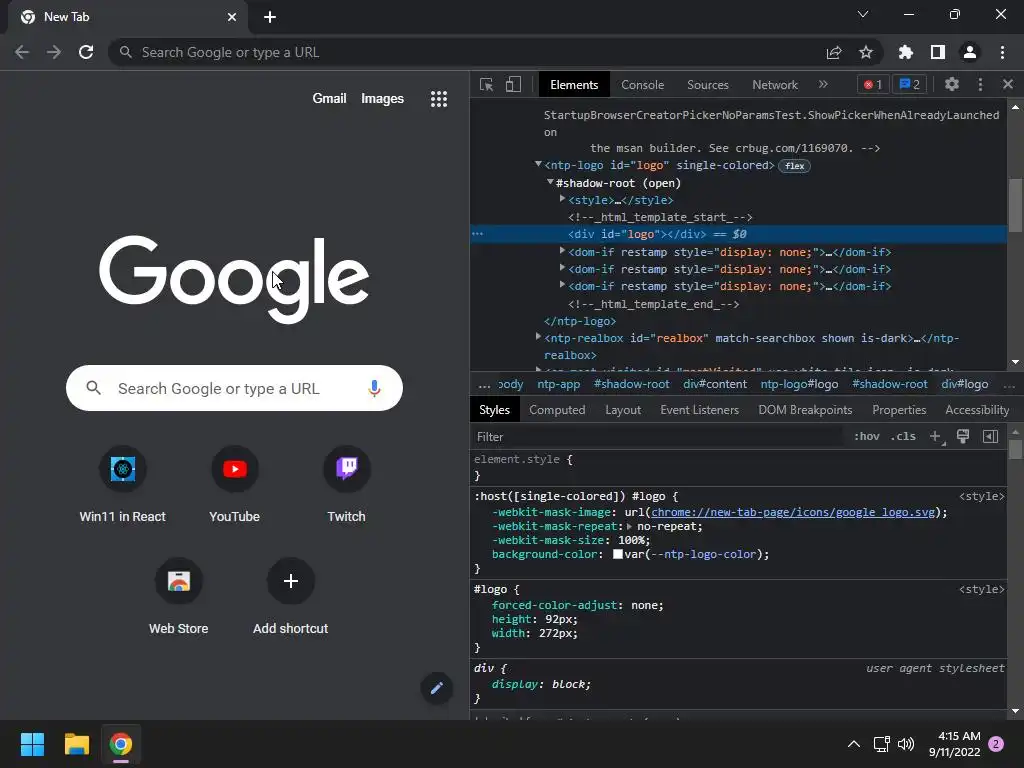Open the Windows Start menu
The image size is (1024, 768).
pyautogui.click(x=32, y=744)
